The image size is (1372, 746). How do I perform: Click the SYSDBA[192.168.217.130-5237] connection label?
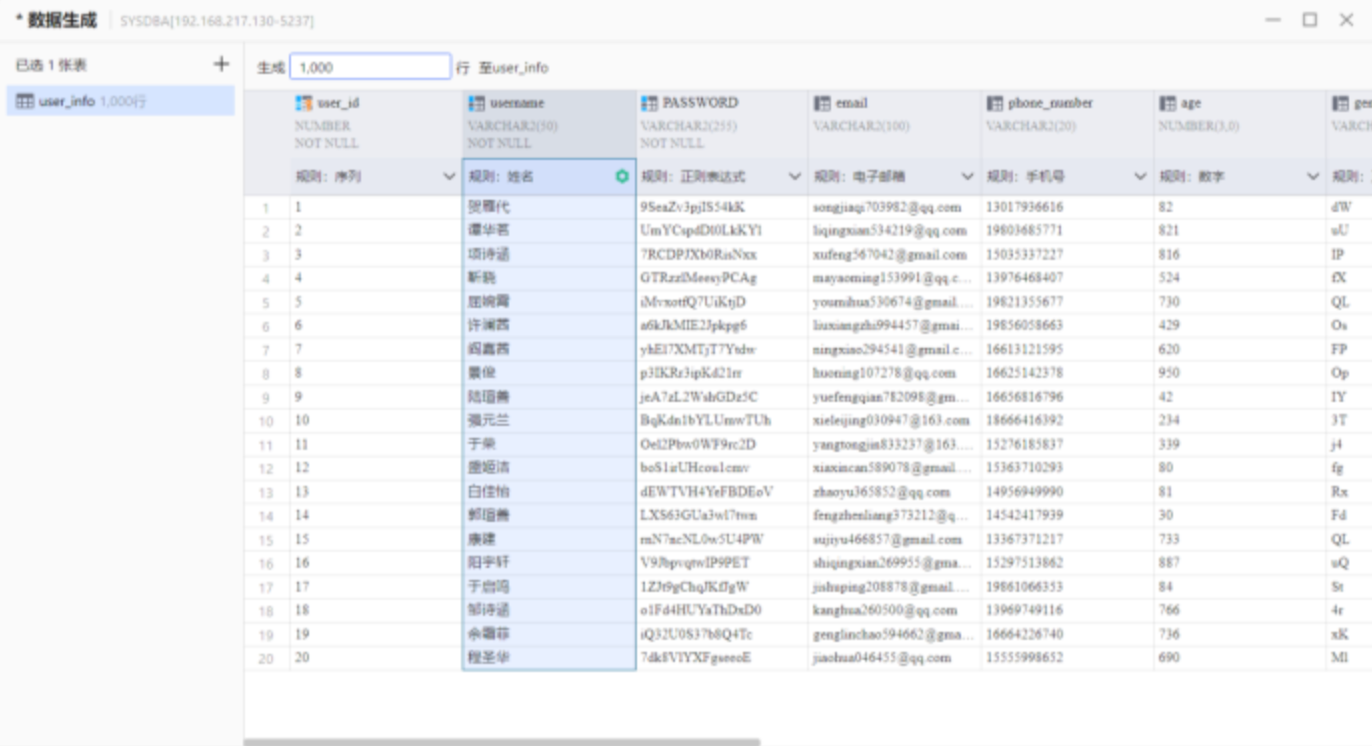[217, 21]
